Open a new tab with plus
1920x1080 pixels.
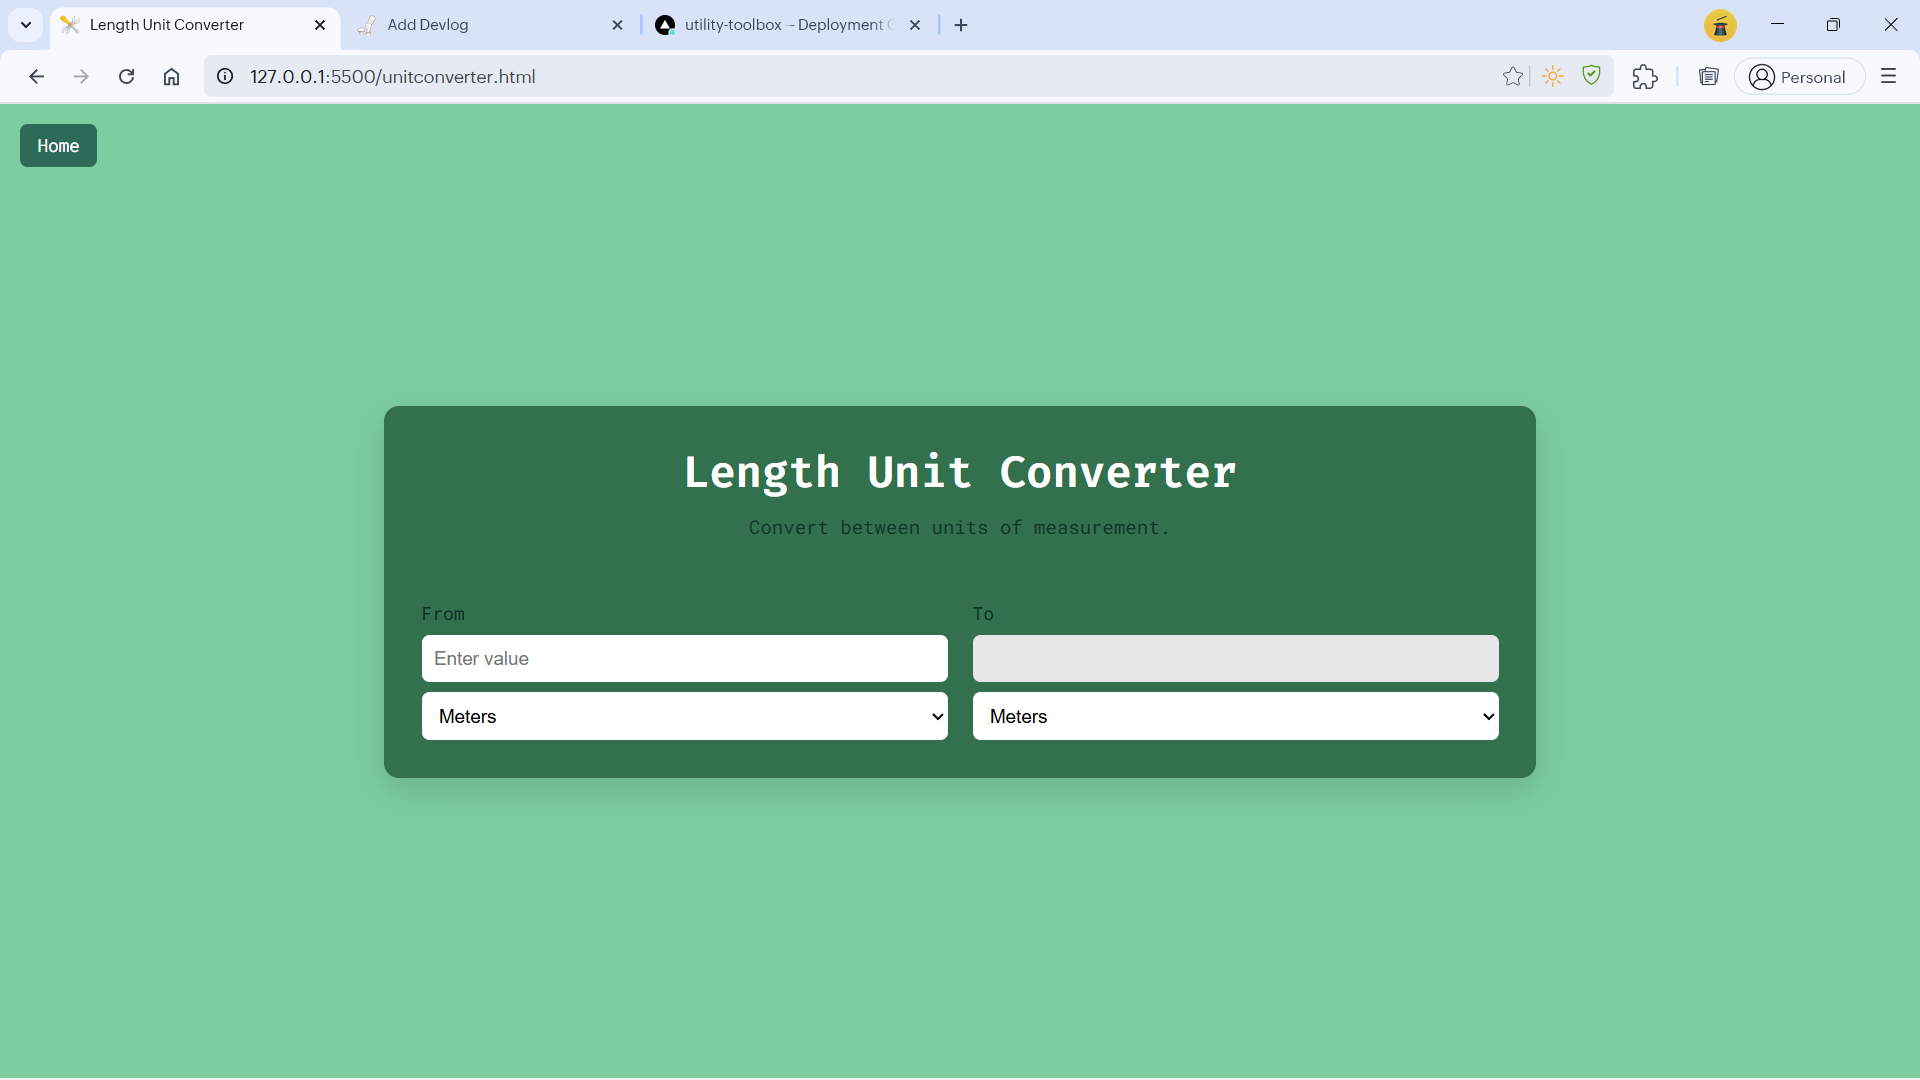(961, 25)
